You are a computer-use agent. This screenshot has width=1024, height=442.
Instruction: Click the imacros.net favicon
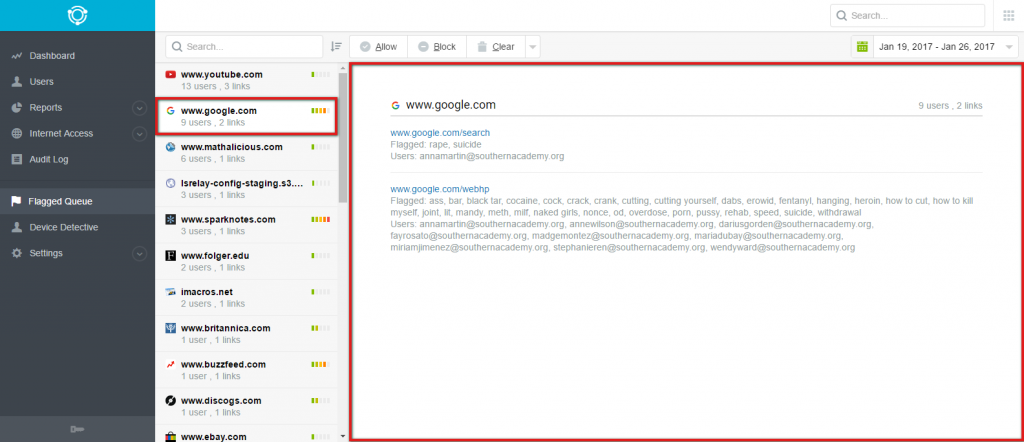coord(170,292)
